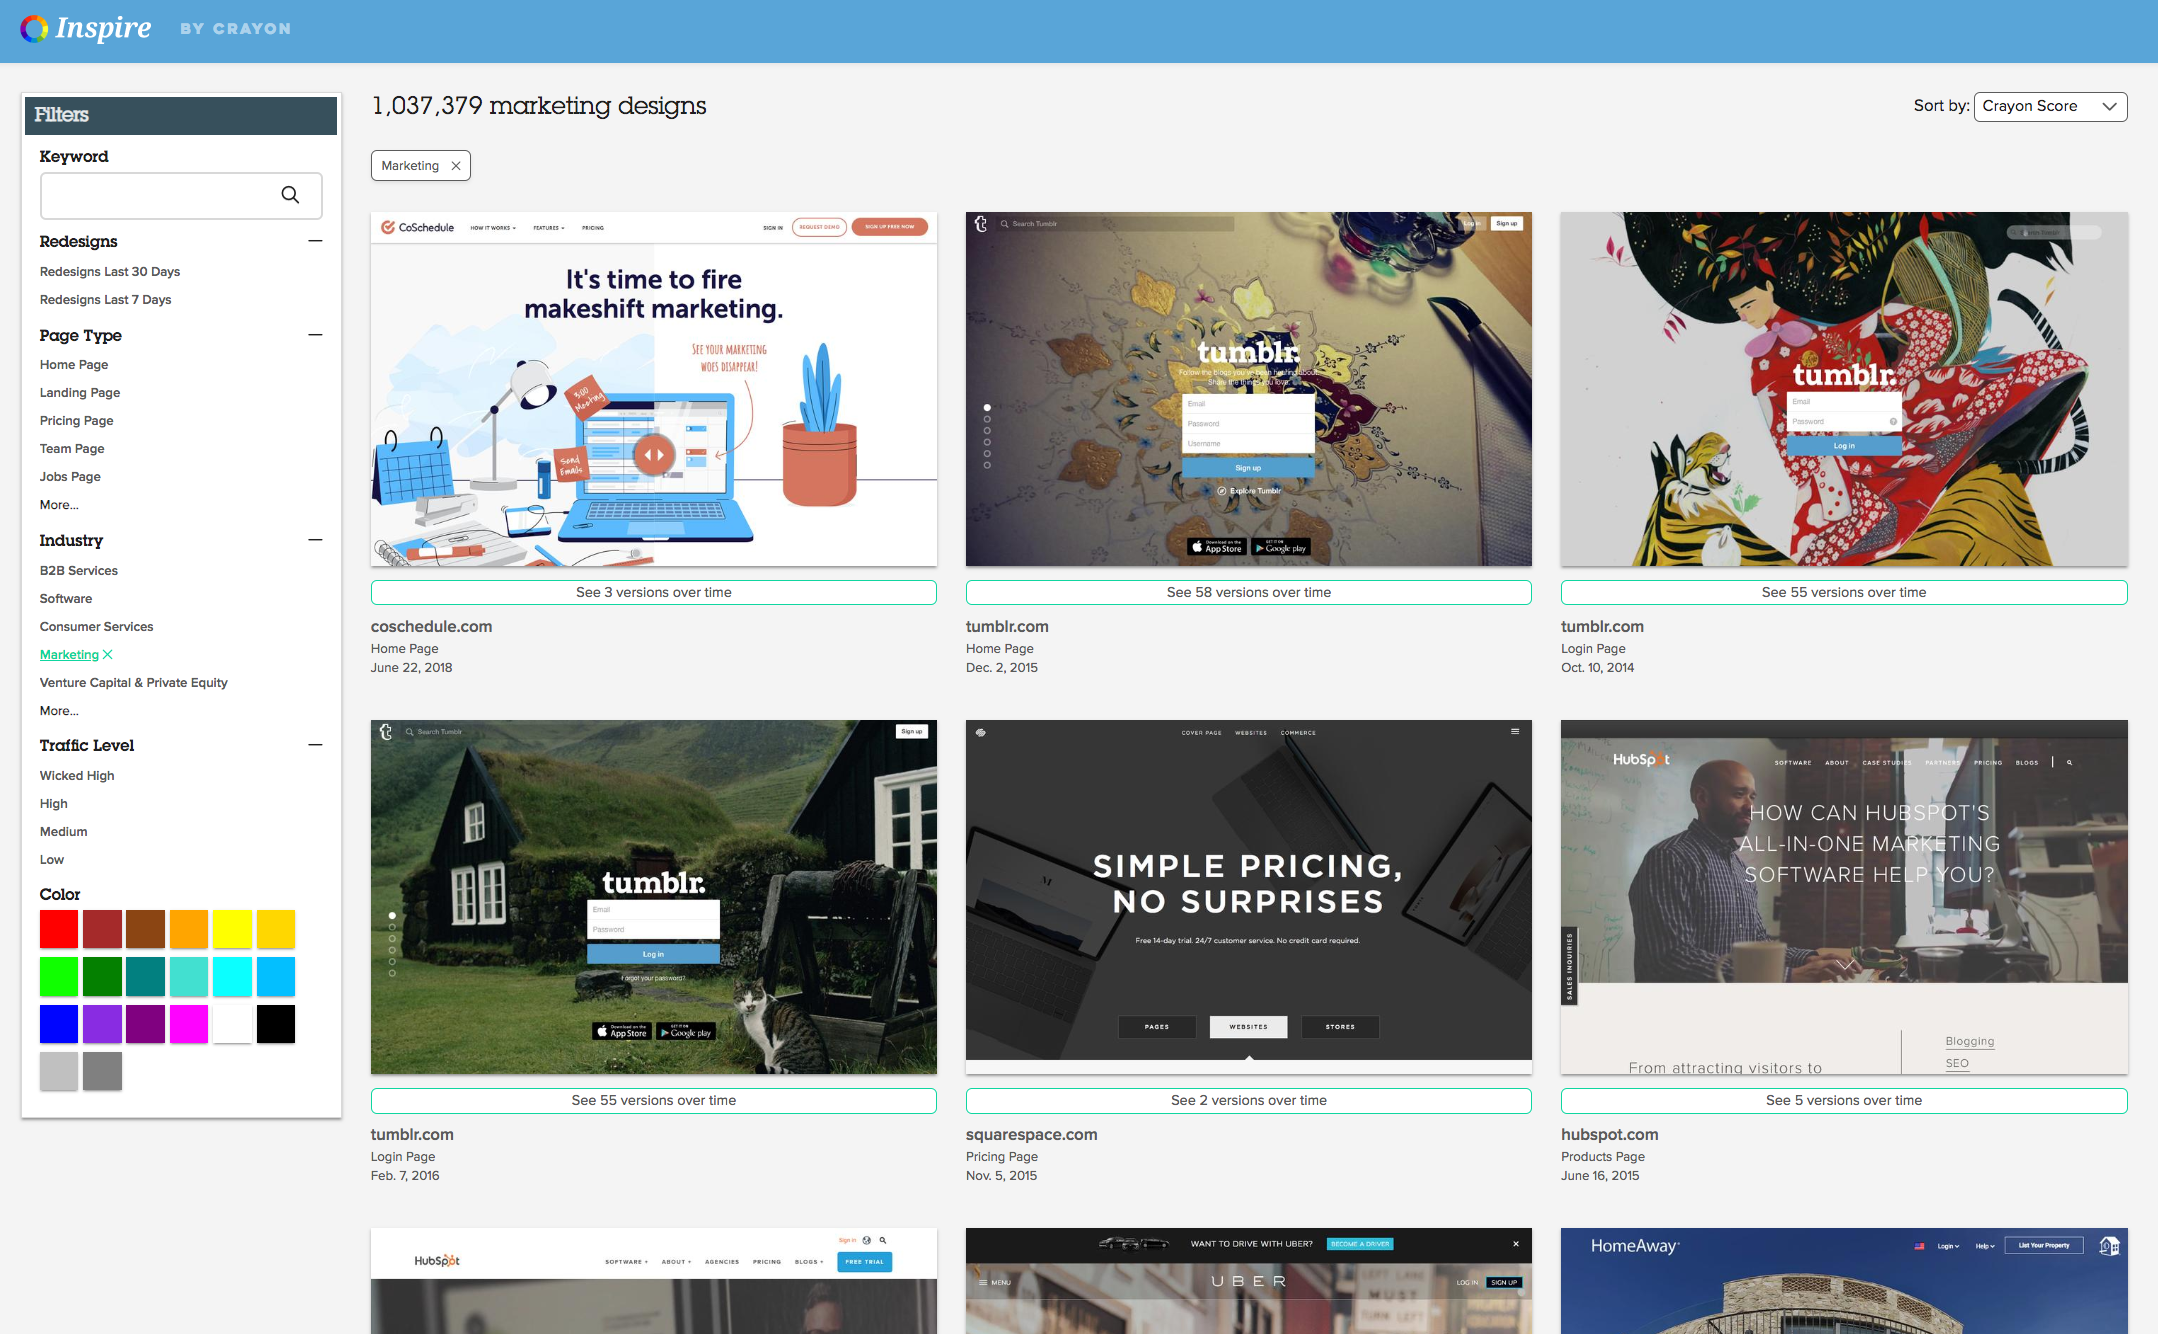Viewport: 2158px width, 1334px height.
Task: Clear the Marketing industry filter in sidebar
Action: click(x=108, y=655)
